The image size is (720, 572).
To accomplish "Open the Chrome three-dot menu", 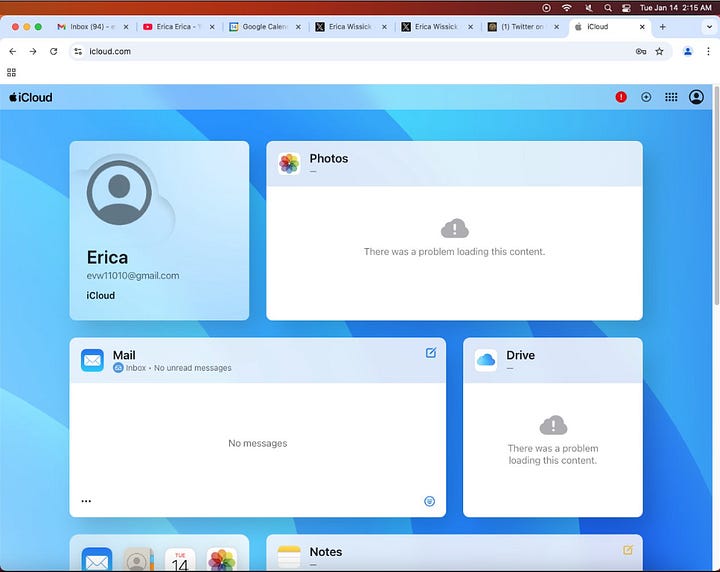I will click(x=708, y=51).
